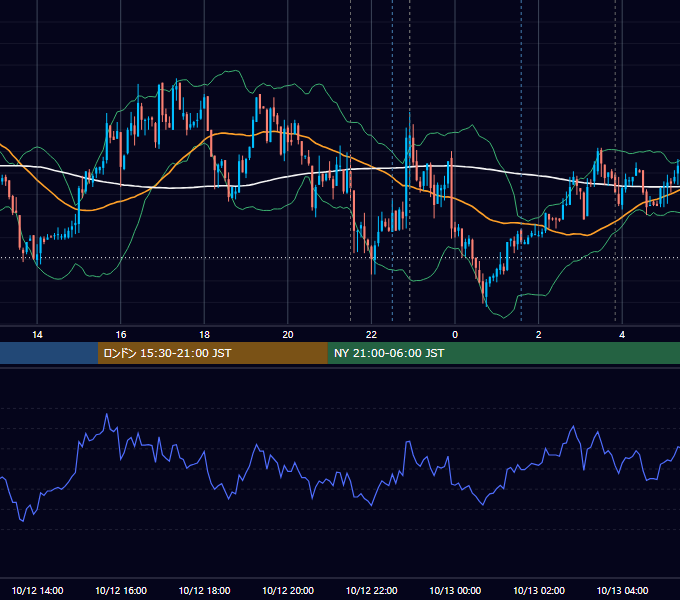
Task: Click the 10/13 00:00 date label
Action: pyautogui.click(x=455, y=590)
